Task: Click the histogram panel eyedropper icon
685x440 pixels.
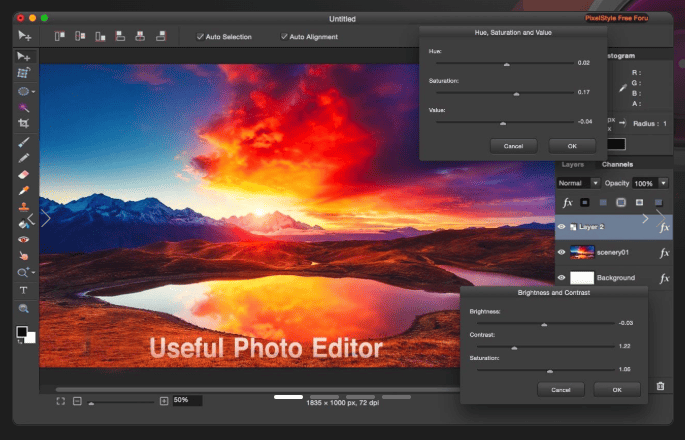Action: (x=623, y=88)
